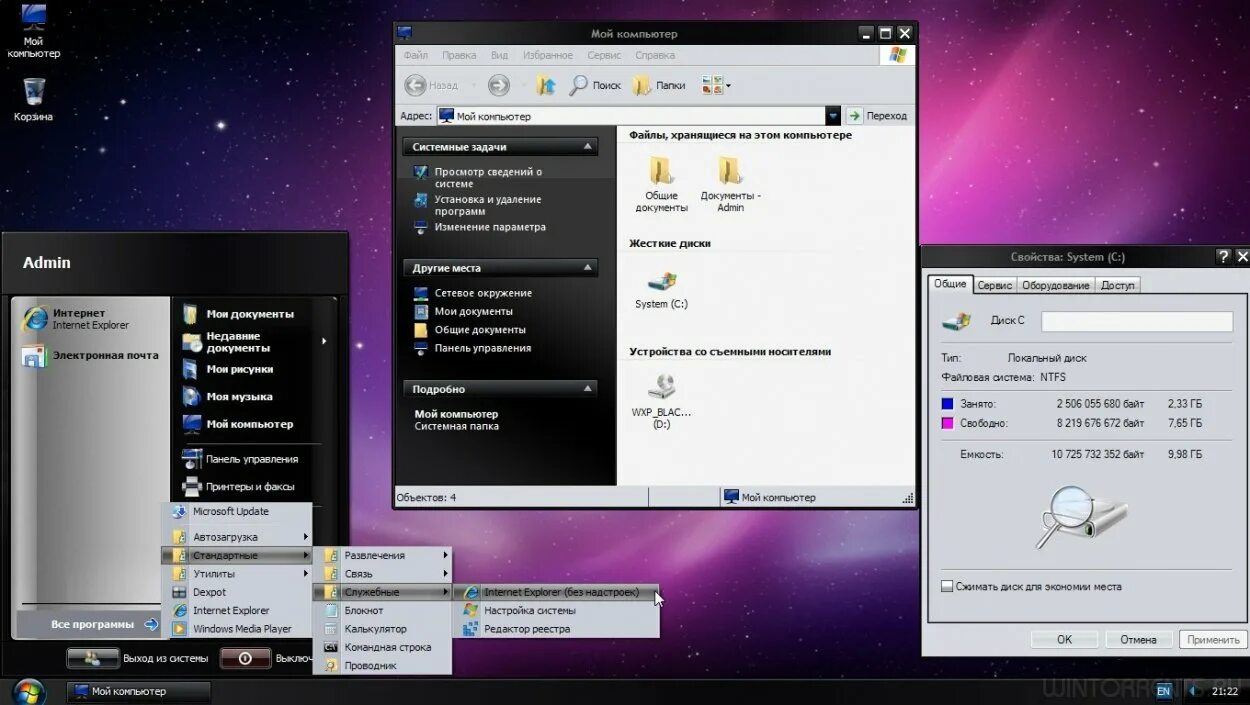Open the Избранное menu

click(547, 56)
